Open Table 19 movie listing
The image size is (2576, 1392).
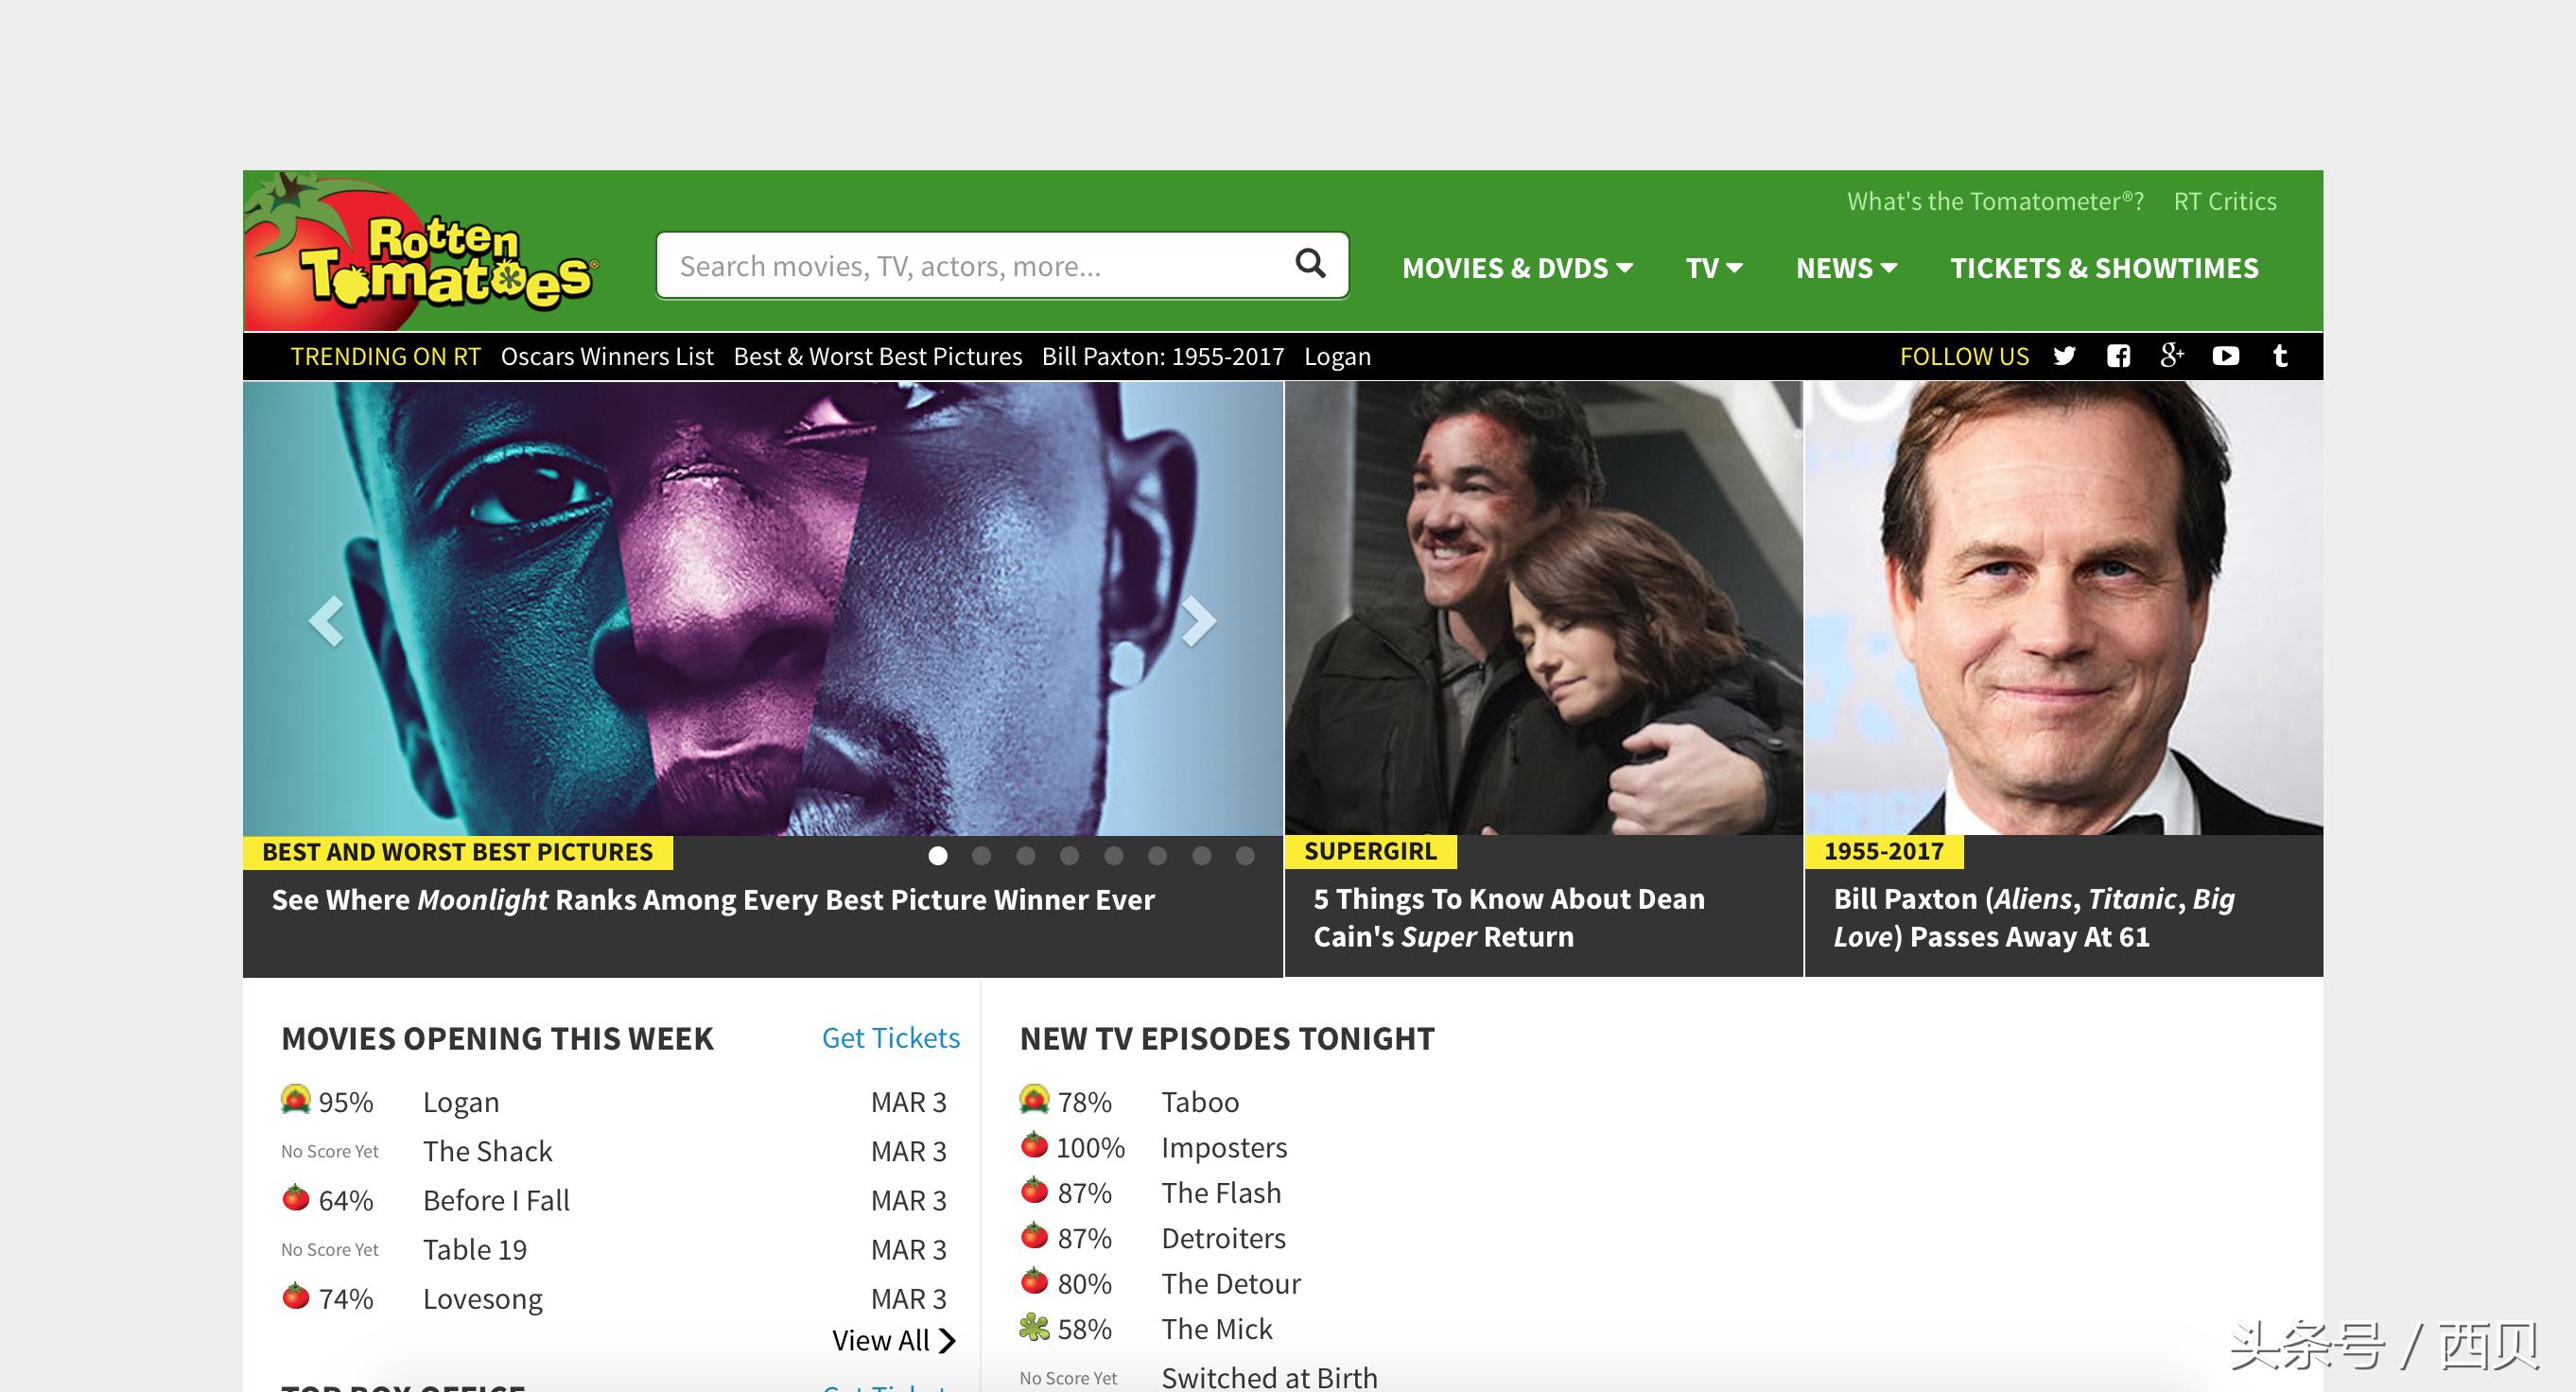click(x=474, y=1249)
